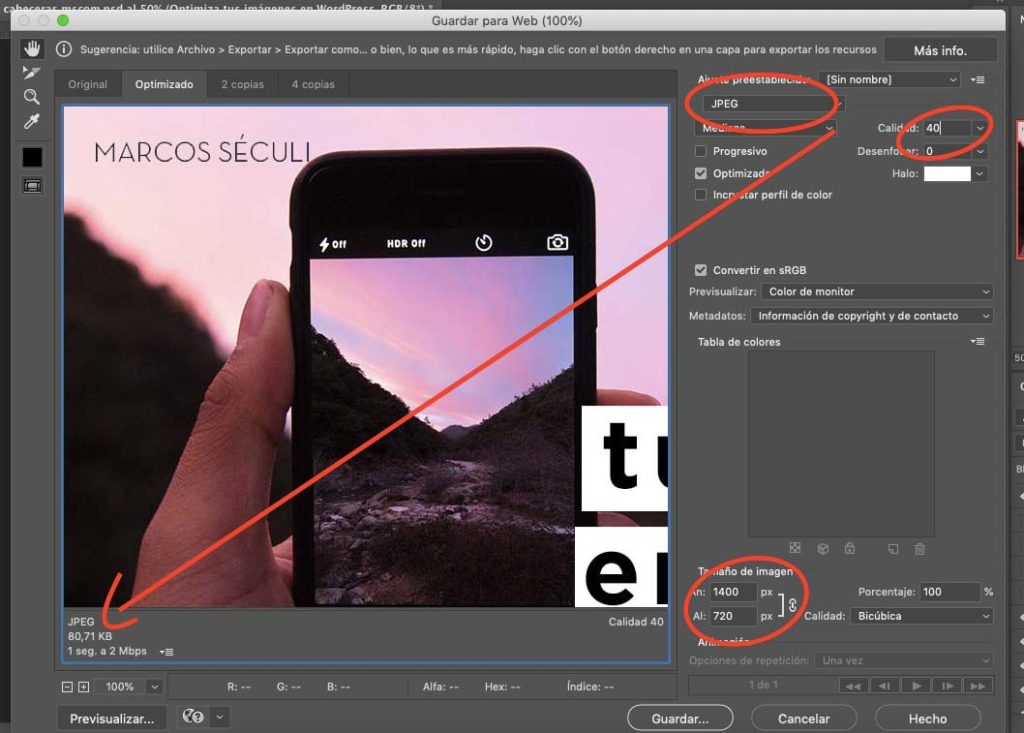Go to next animation frame

click(x=946, y=685)
